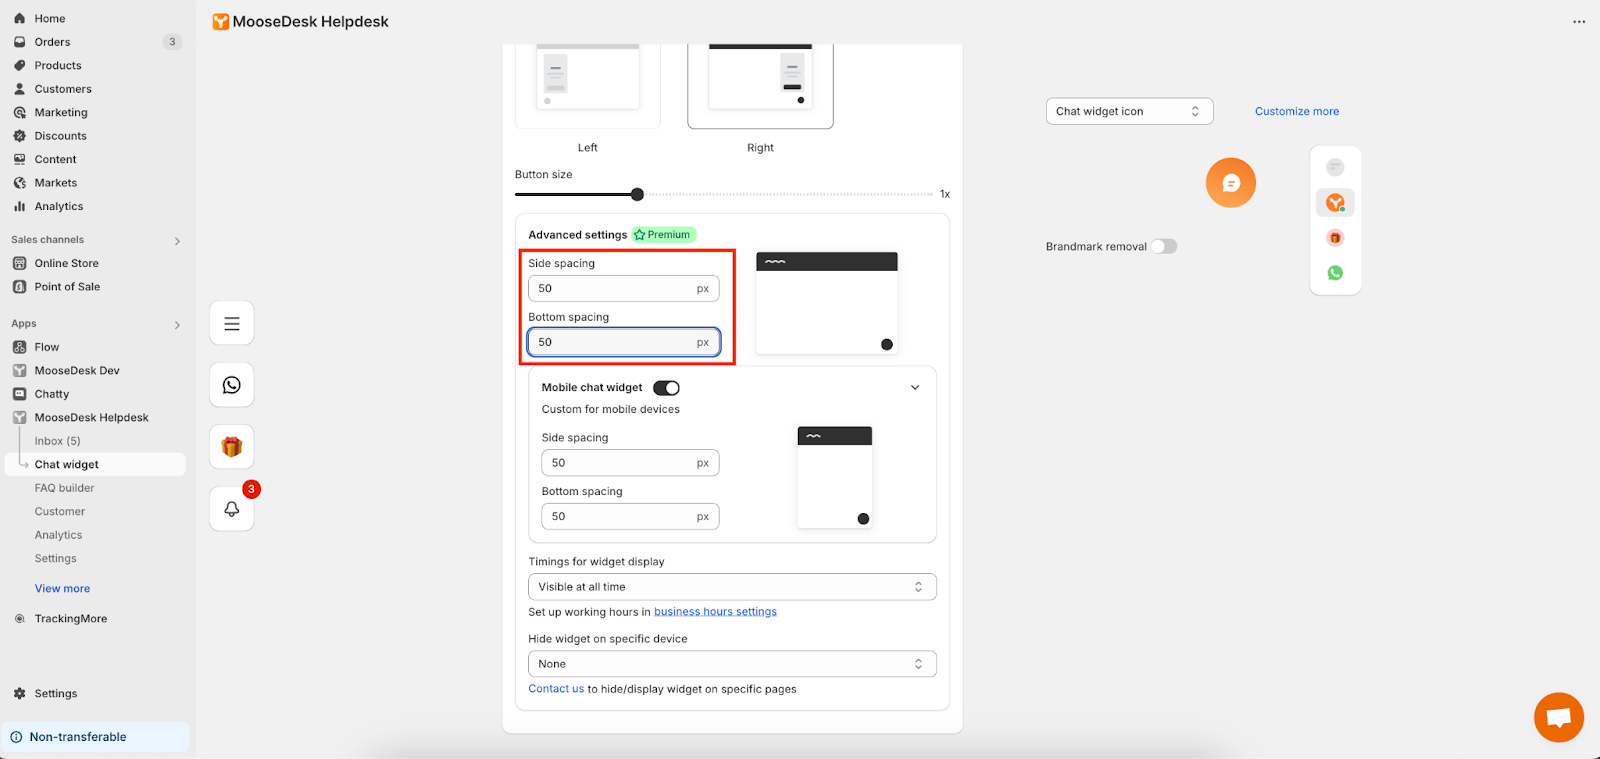Click the Online Store icon

[x=19, y=263]
